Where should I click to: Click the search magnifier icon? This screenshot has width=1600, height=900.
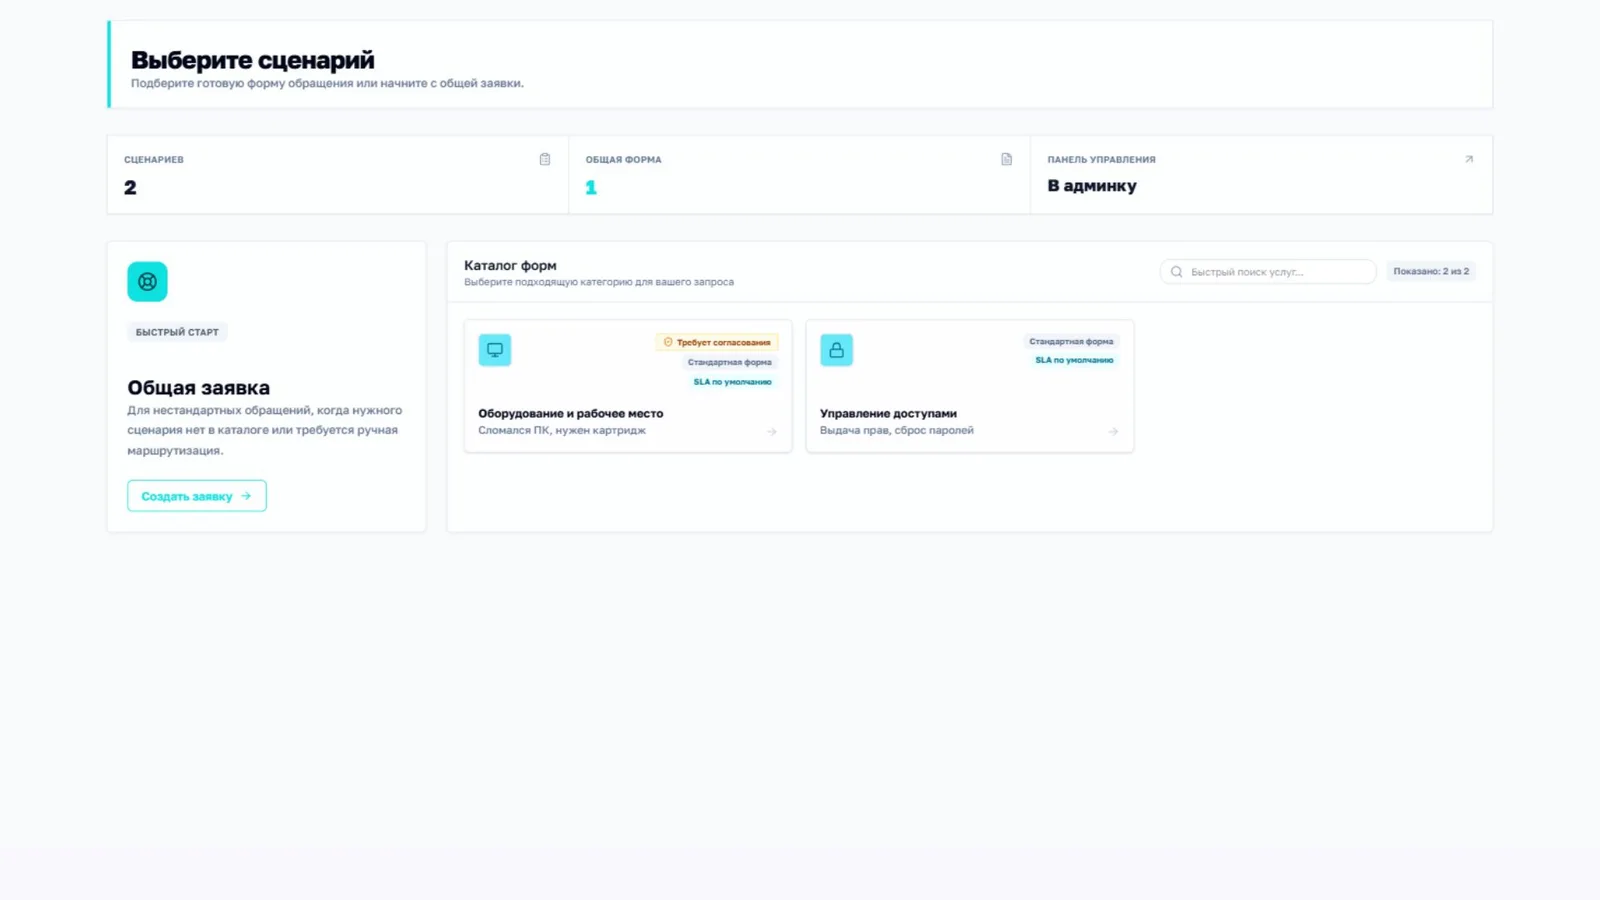1177,272
